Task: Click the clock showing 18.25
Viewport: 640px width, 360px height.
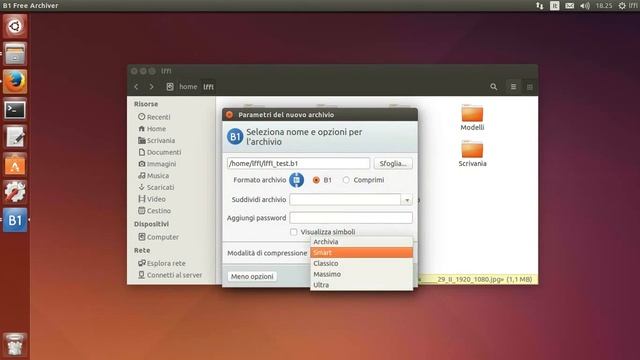Action: coord(604,5)
